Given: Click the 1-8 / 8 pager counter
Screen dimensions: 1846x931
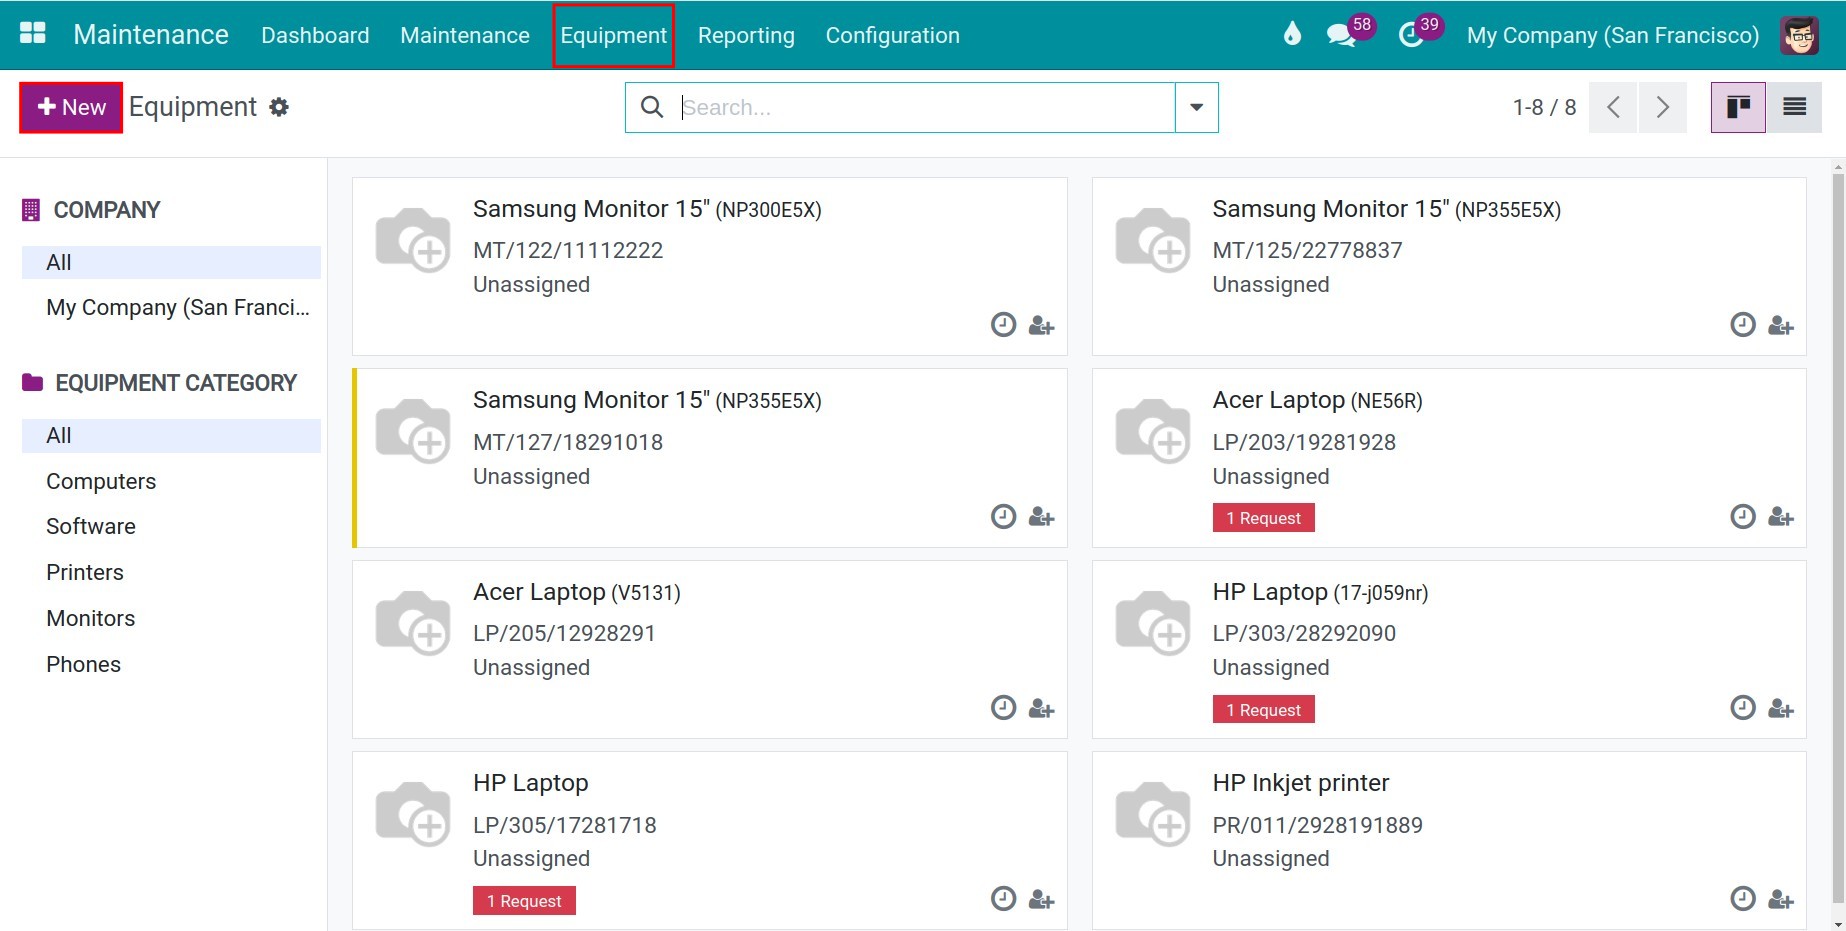Looking at the screenshot, I should (1544, 107).
